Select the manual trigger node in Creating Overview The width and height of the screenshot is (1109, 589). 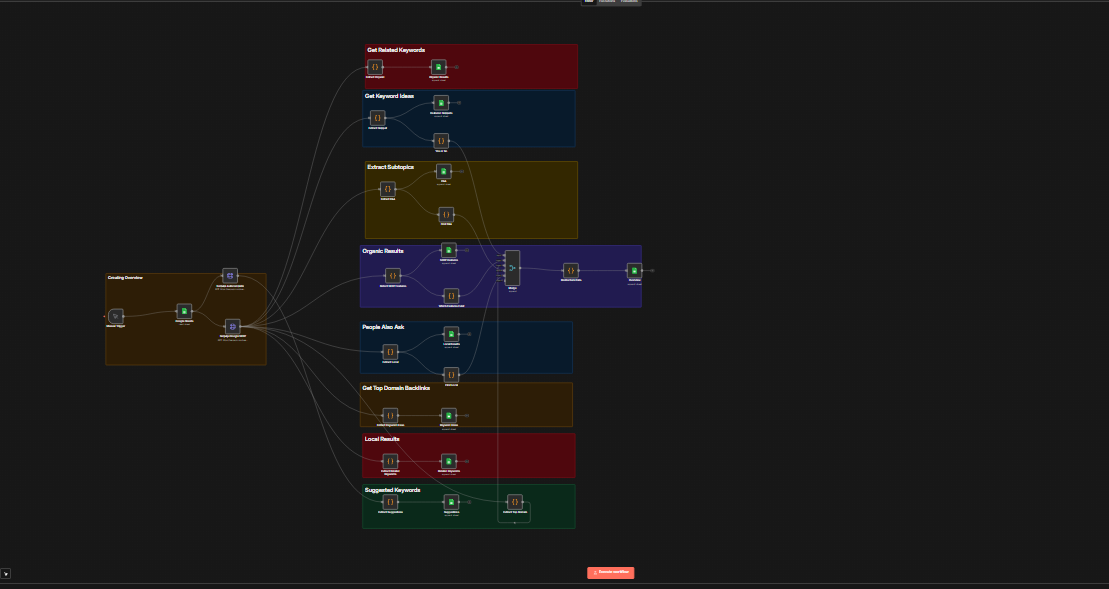[x=116, y=316]
